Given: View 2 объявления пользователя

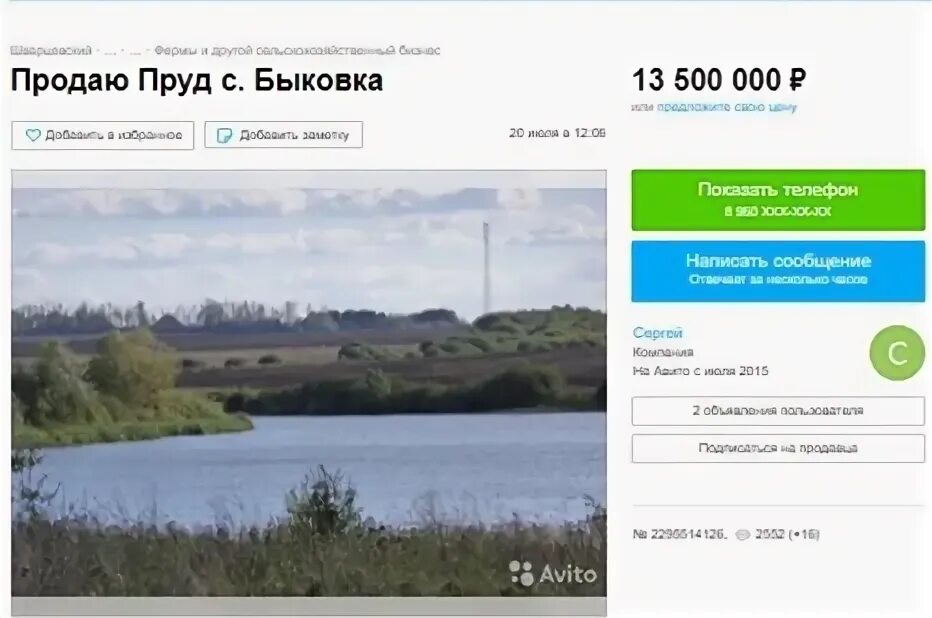Looking at the screenshot, I should point(778,411).
